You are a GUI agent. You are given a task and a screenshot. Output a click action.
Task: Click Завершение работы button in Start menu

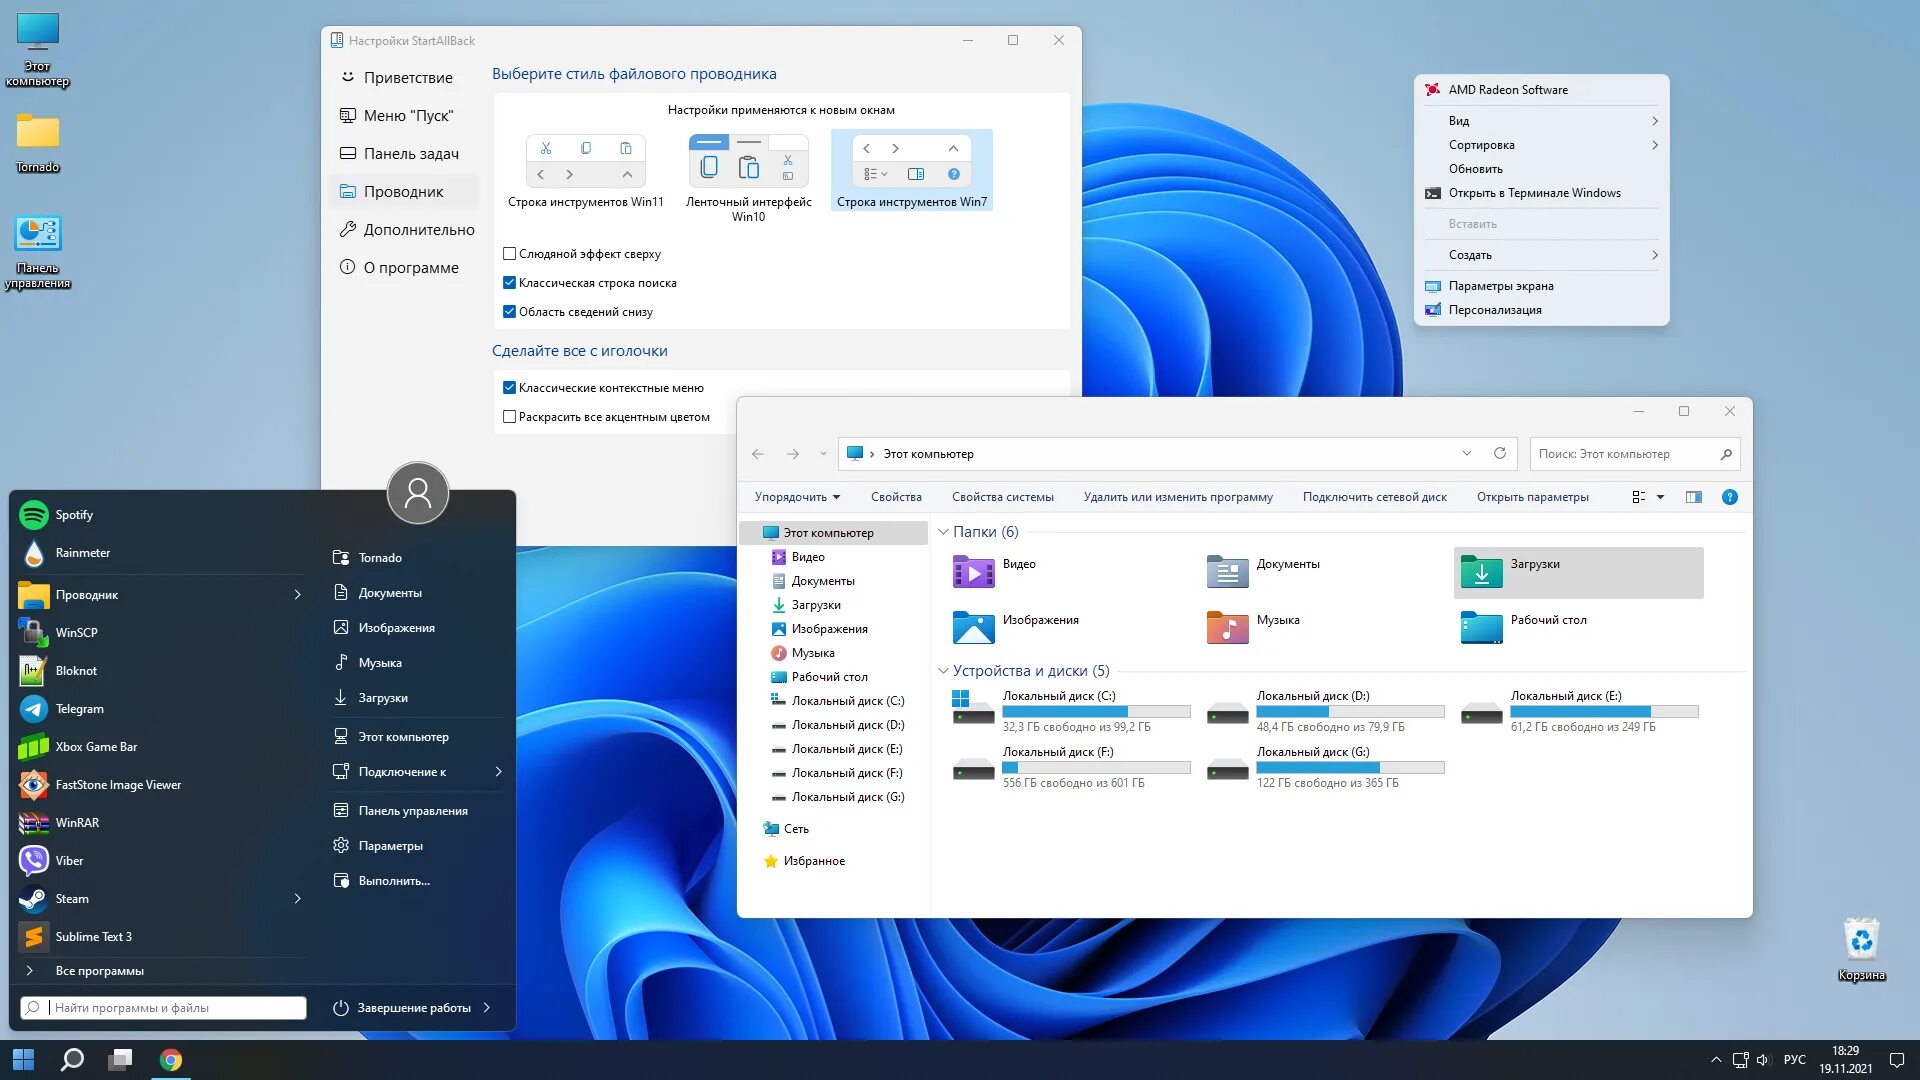click(x=413, y=1007)
